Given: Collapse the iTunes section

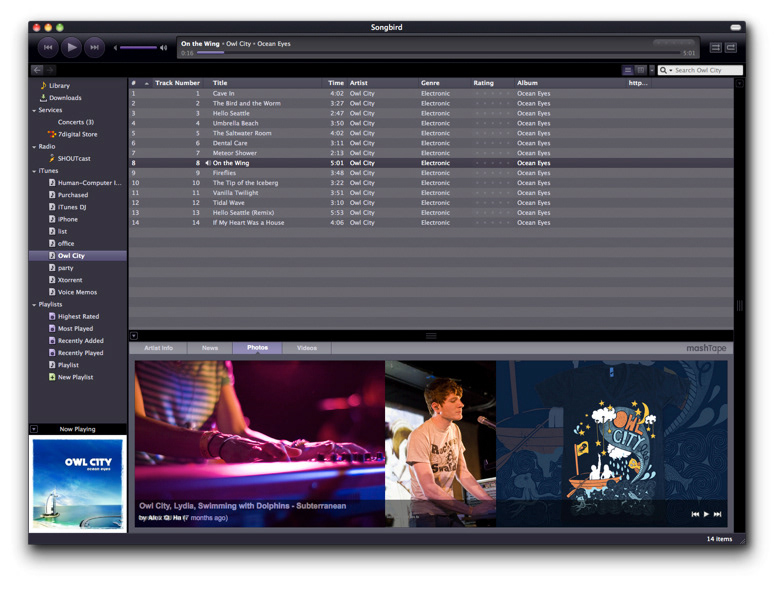Looking at the screenshot, I should pos(34,171).
